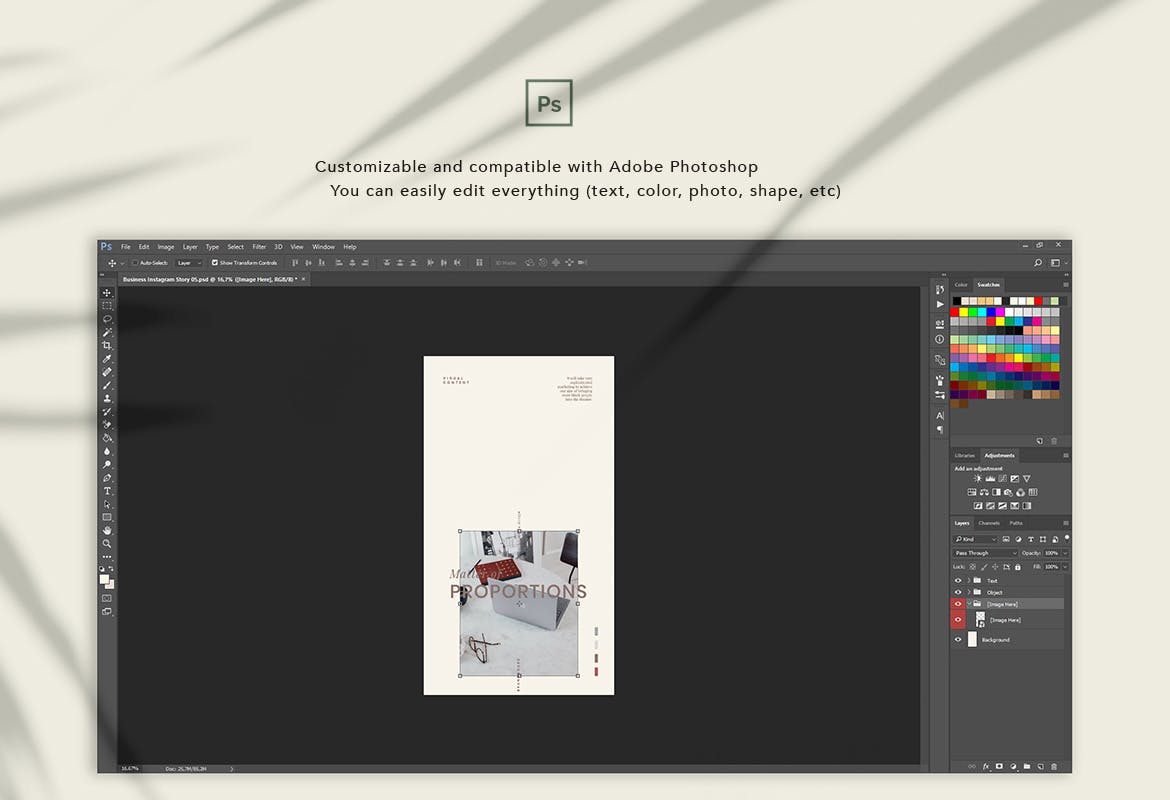Switch to the Paths tab

(x=1016, y=523)
